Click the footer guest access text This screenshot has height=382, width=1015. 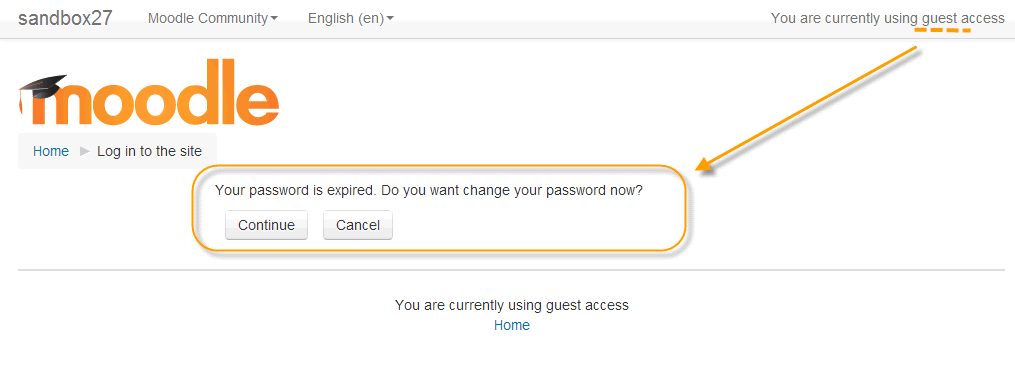pyautogui.click(x=511, y=305)
